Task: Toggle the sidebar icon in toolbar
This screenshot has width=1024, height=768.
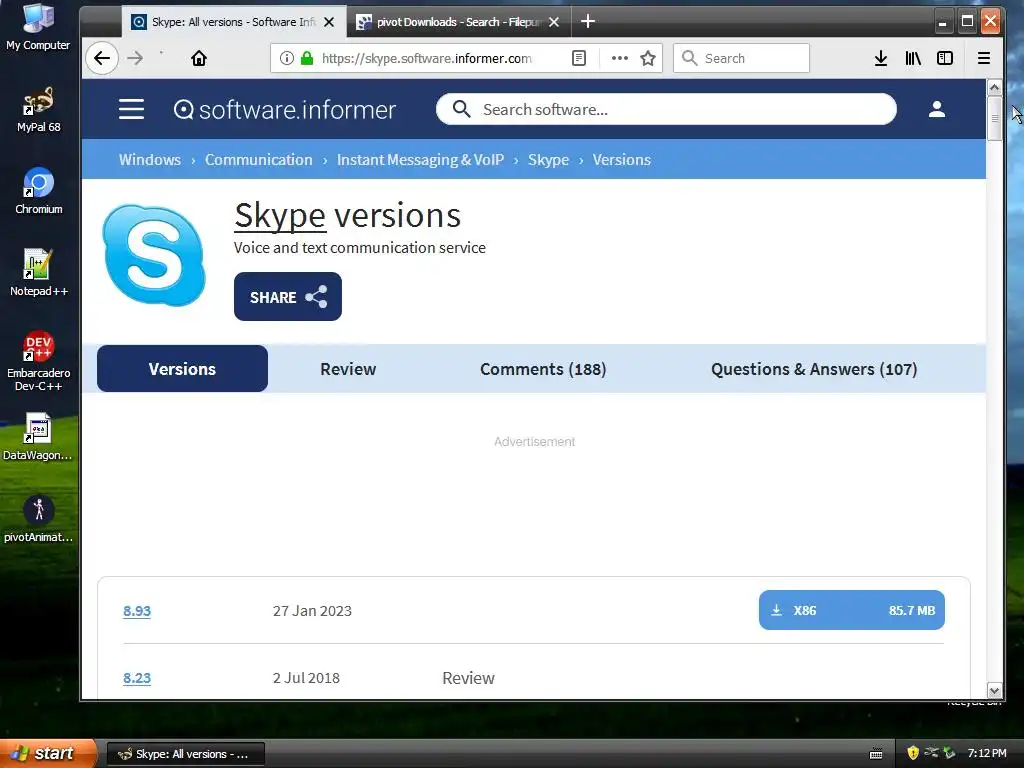Action: (x=945, y=58)
